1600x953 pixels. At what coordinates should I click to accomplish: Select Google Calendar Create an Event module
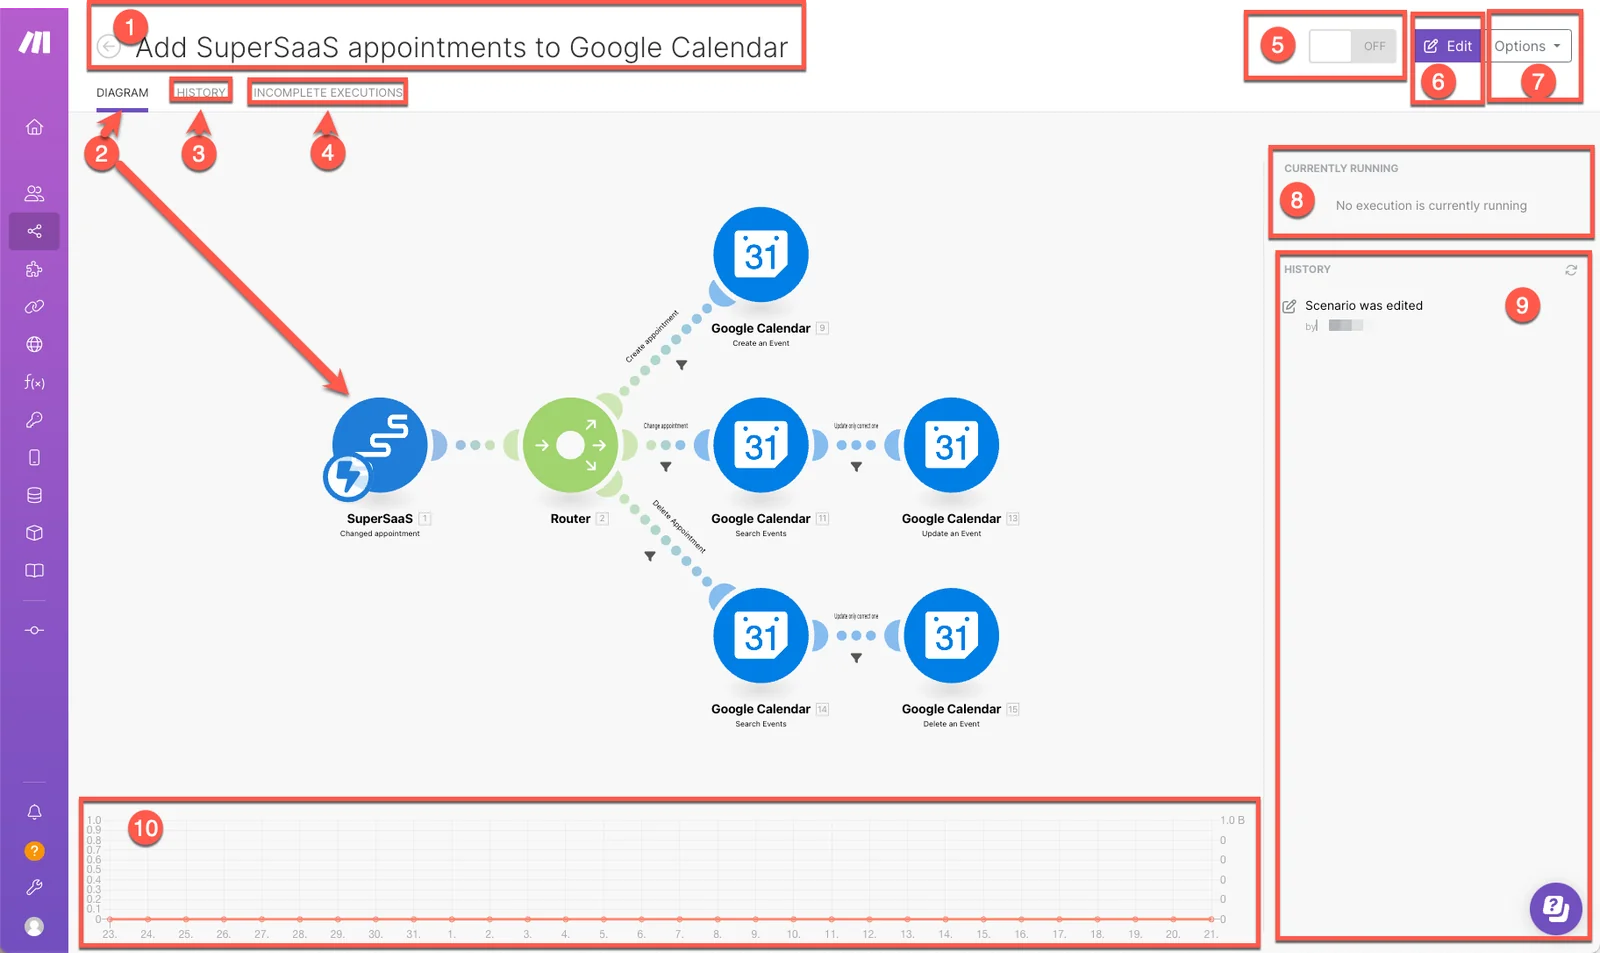[x=761, y=255]
